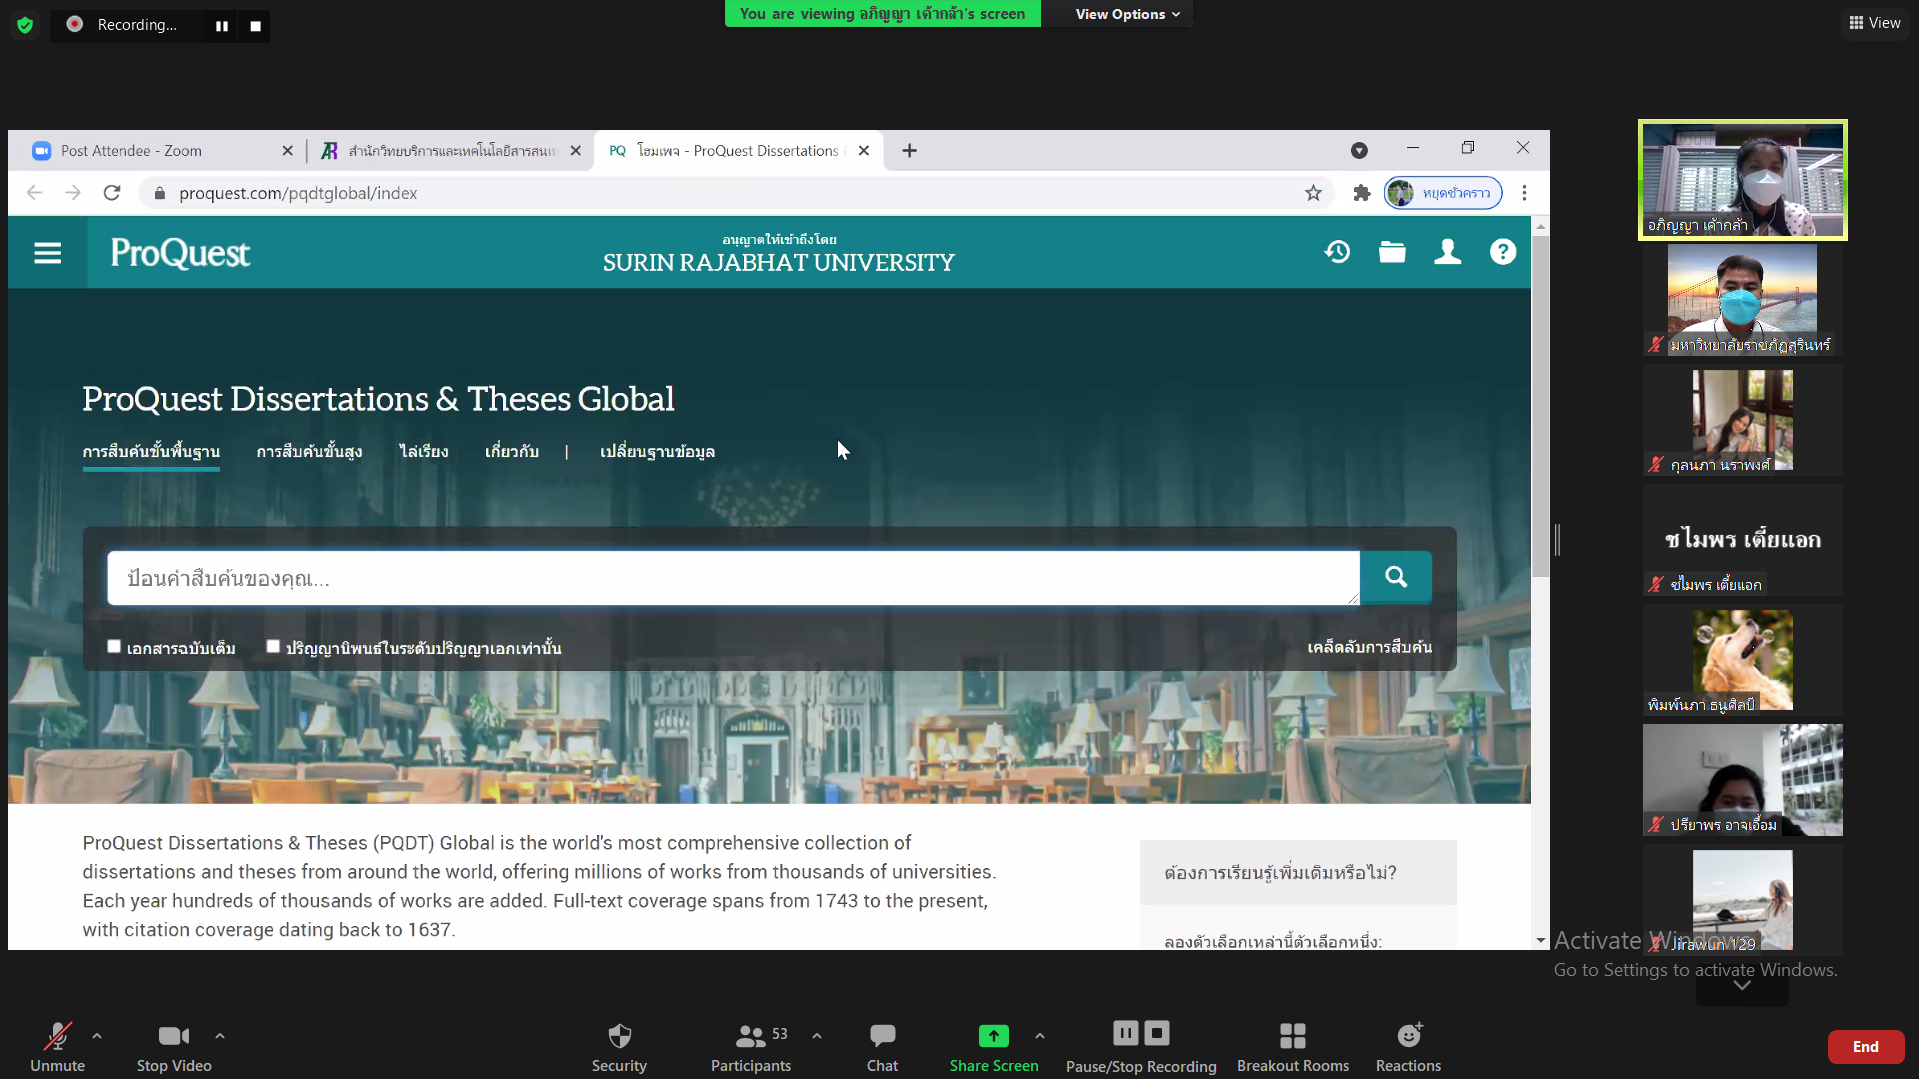This screenshot has width=1919, height=1079.
Task: Click the เคล็ดลับการสืบค้น search tips link
Action: pyautogui.click(x=1369, y=648)
